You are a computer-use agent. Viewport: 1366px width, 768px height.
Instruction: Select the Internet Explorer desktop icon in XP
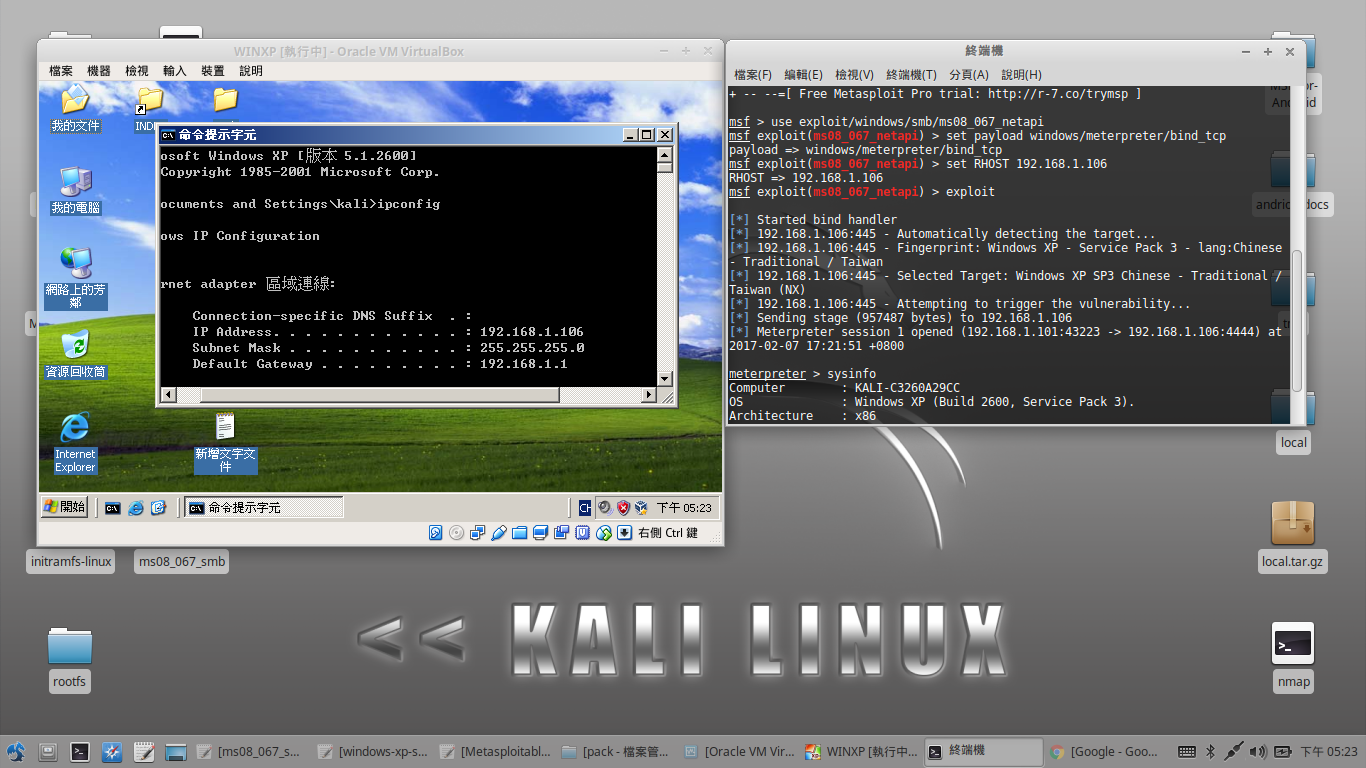(75, 443)
